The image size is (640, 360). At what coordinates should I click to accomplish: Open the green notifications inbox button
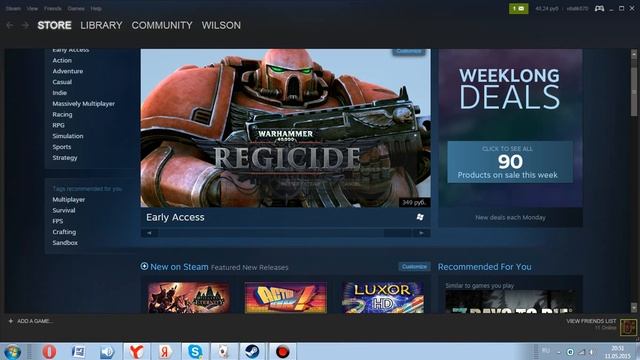518,8
